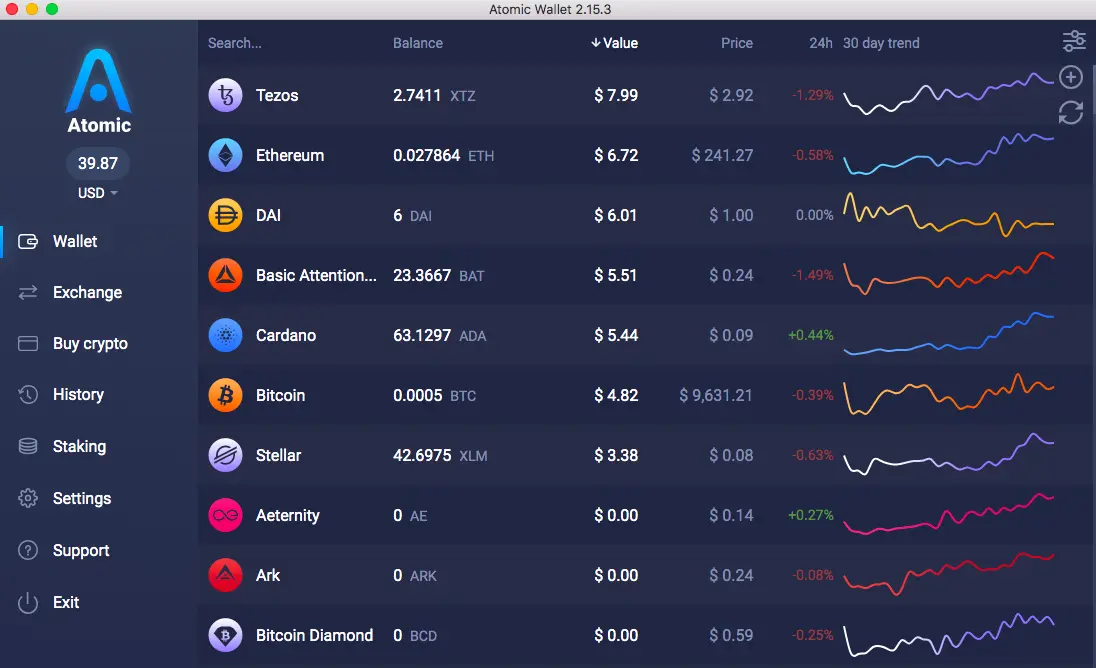
Task: Click the 0 ARK balance
Action: pyautogui.click(x=414, y=576)
